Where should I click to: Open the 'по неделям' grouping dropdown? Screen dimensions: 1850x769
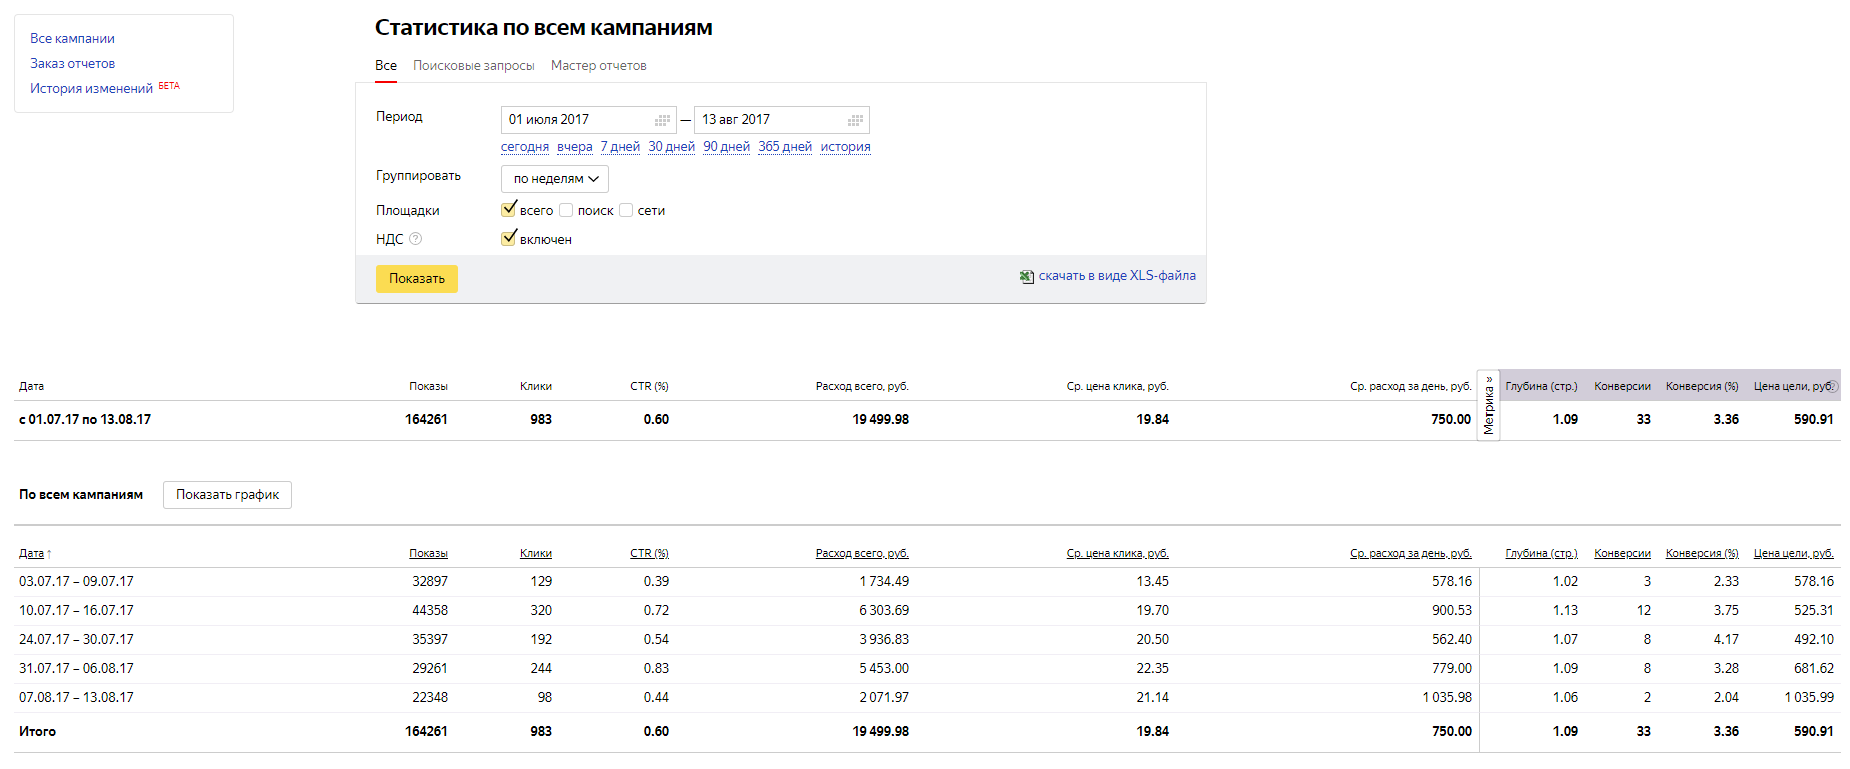coord(555,179)
